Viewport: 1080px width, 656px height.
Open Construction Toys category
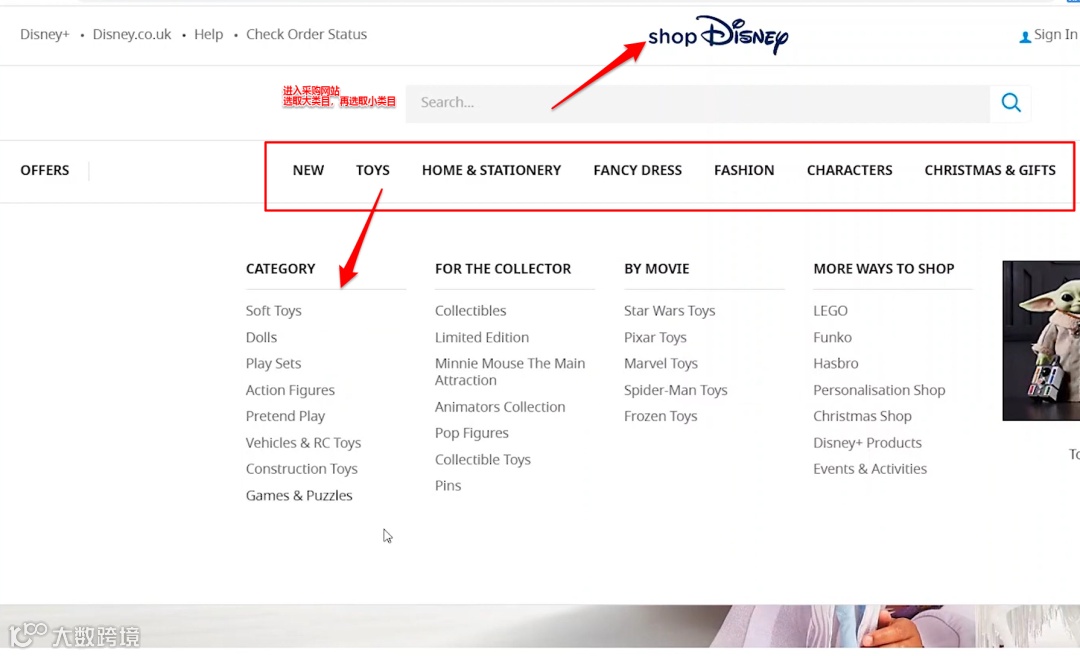tap(302, 469)
